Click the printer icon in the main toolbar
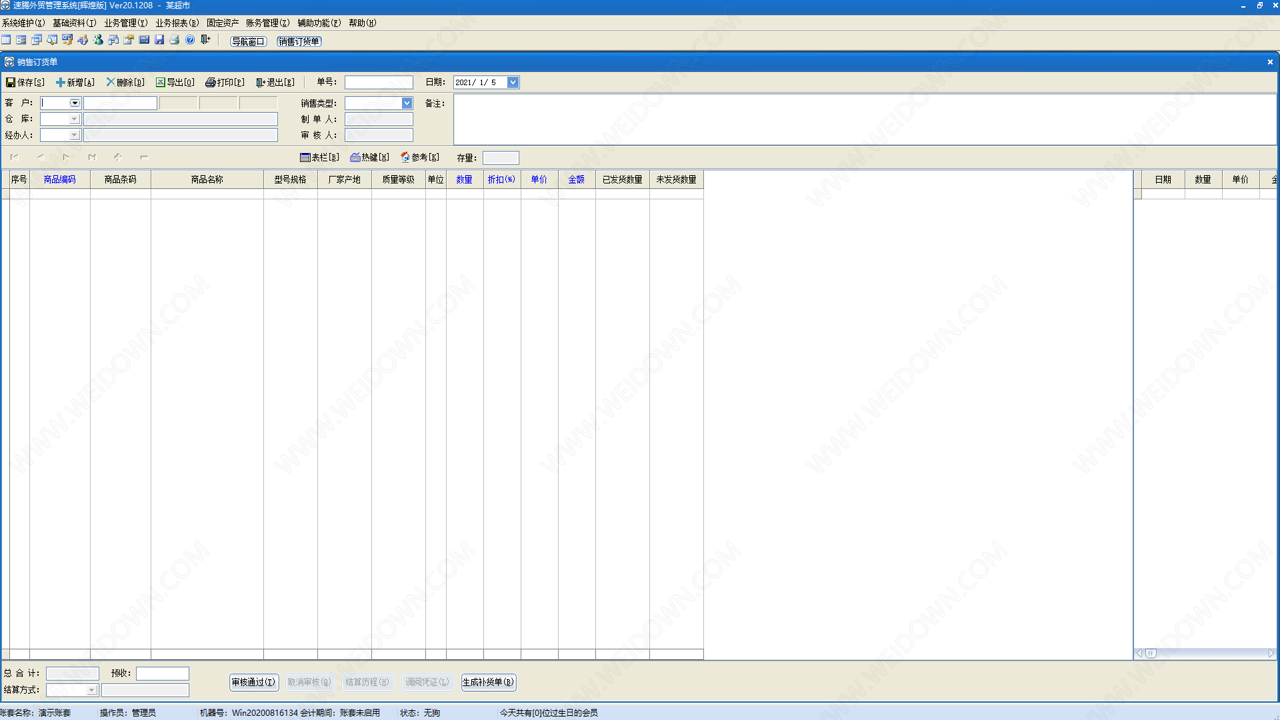This screenshot has width=1280, height=720. pos(174,40)
